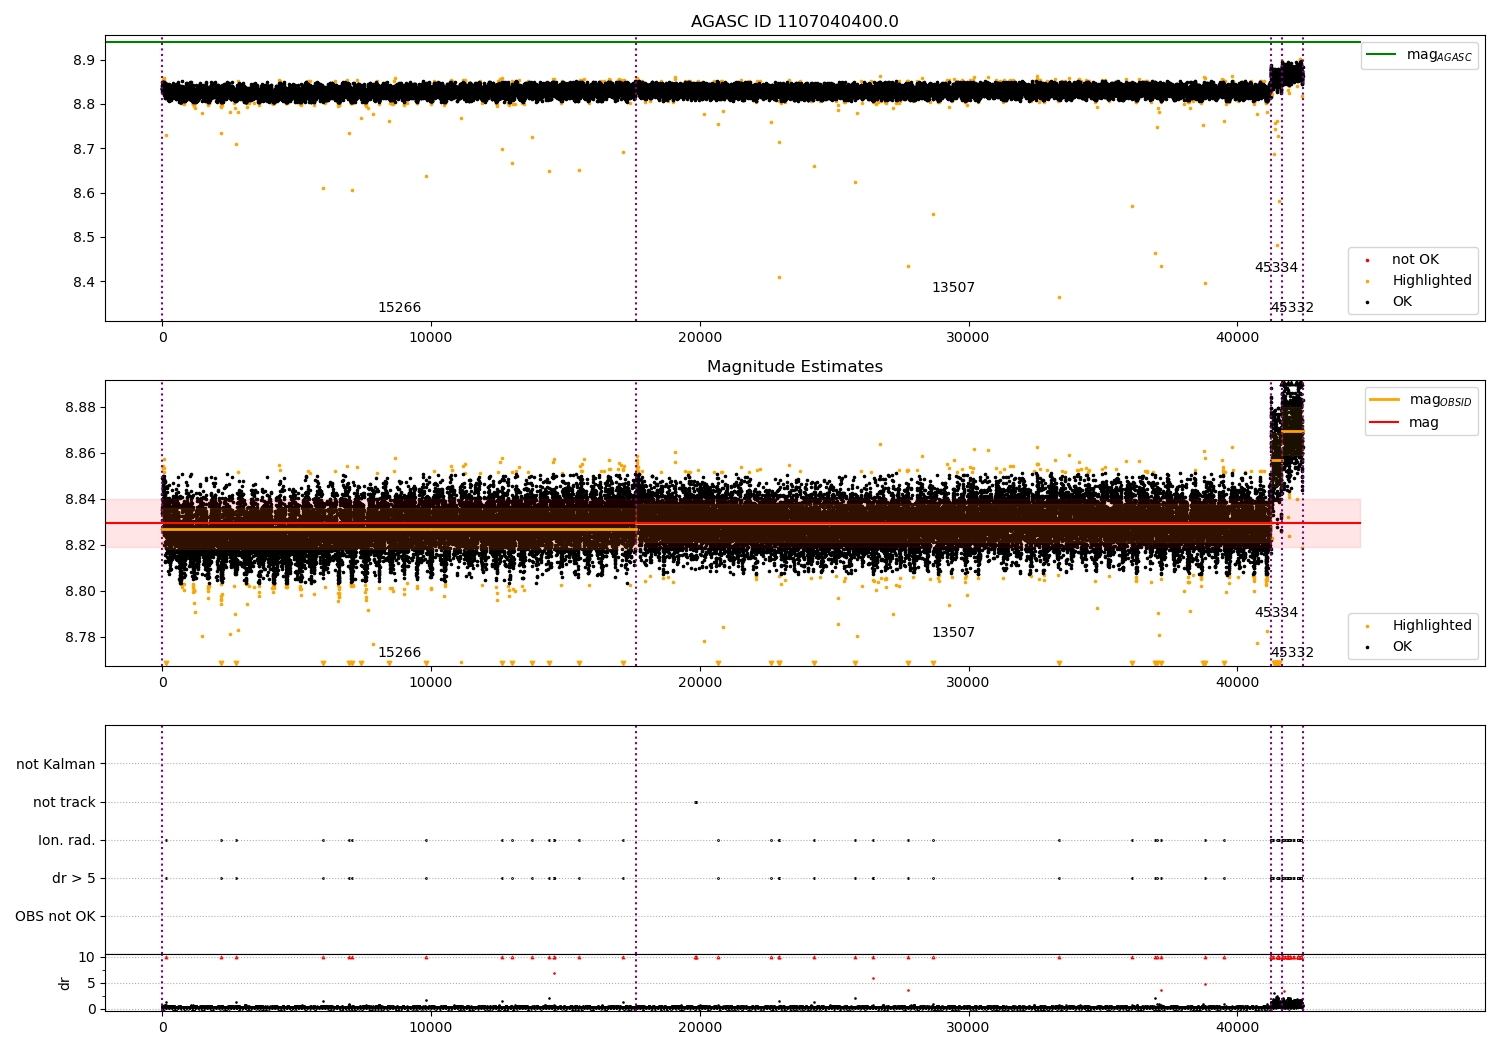Click the red 'mag' legend entry
The height and width of the screenshot is (1050, 1500).
[1405, 423]
